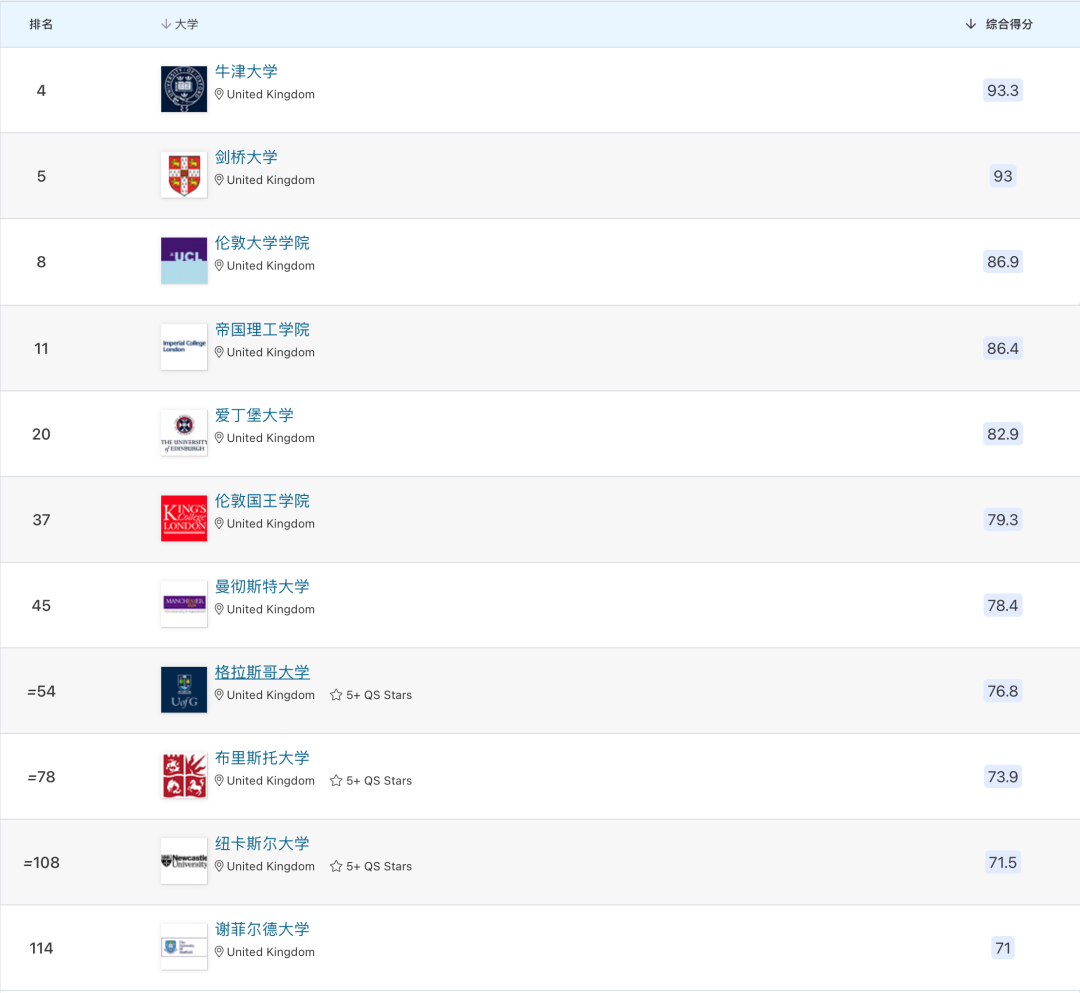Open the Imperial College London logo

[x=184, y=347]
